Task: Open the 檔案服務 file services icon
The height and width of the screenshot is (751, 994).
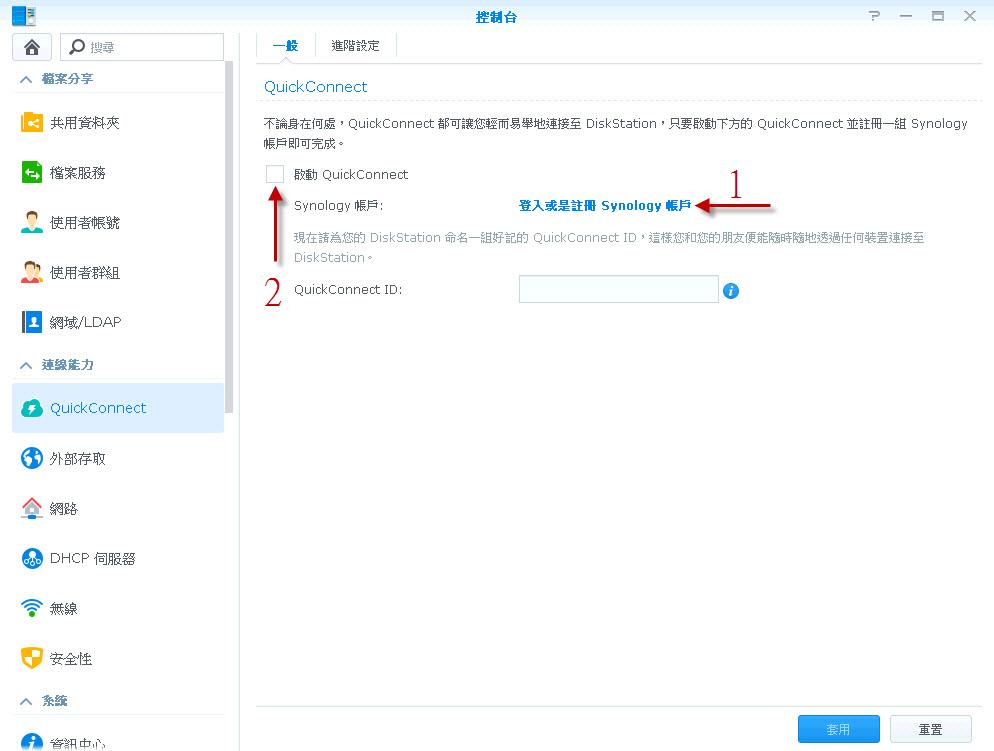Action: pyautogui.click(x=32, y=172)
